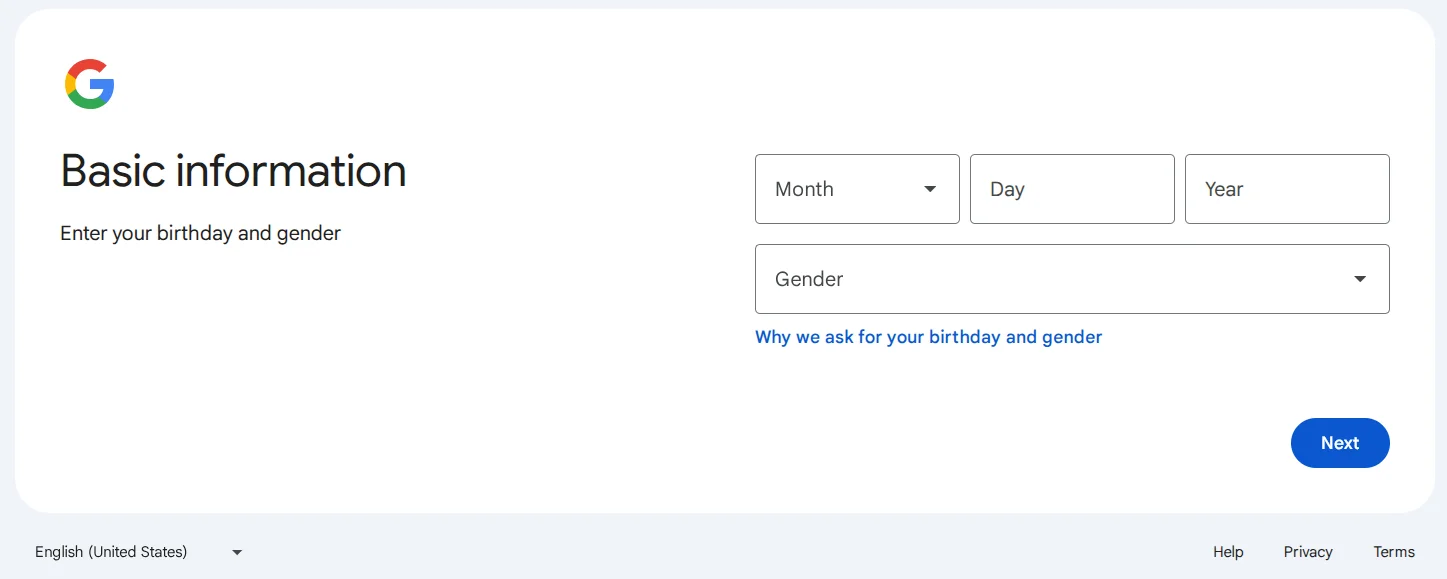Click the "Year" placeholder text
The width and height of the screenshot is (1447, 579).
[x=1224, y=189]
